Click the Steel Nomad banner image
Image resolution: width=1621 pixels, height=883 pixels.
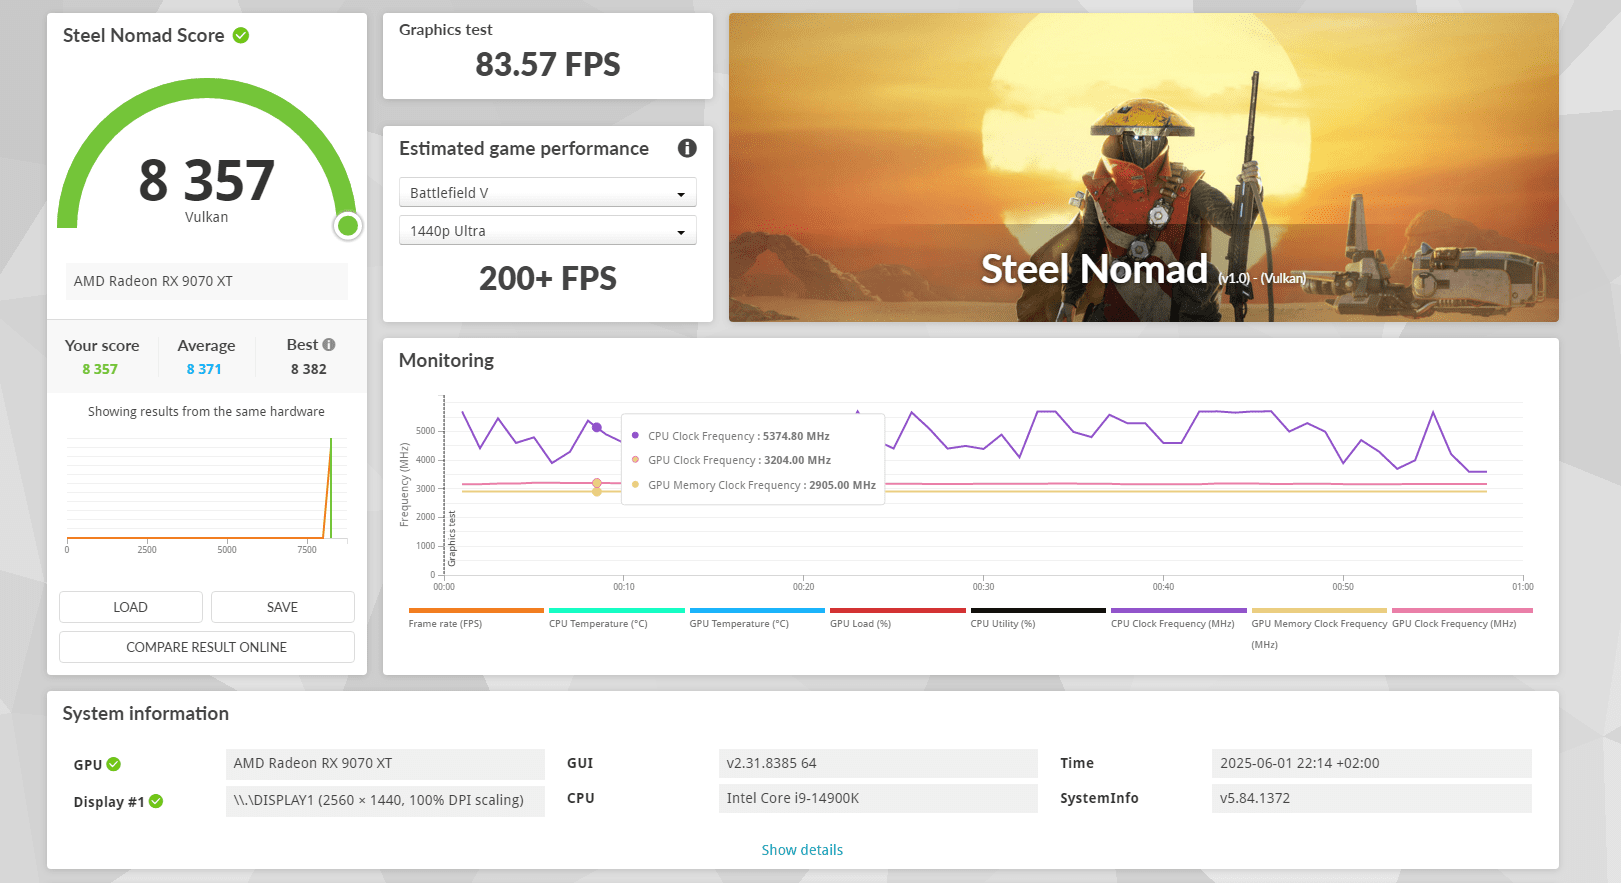[x=1144, y=167]
